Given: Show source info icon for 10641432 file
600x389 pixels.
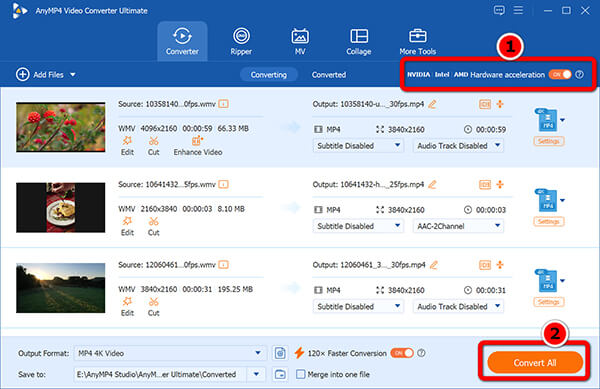Looking at the screenshot, I should (223, 184).
